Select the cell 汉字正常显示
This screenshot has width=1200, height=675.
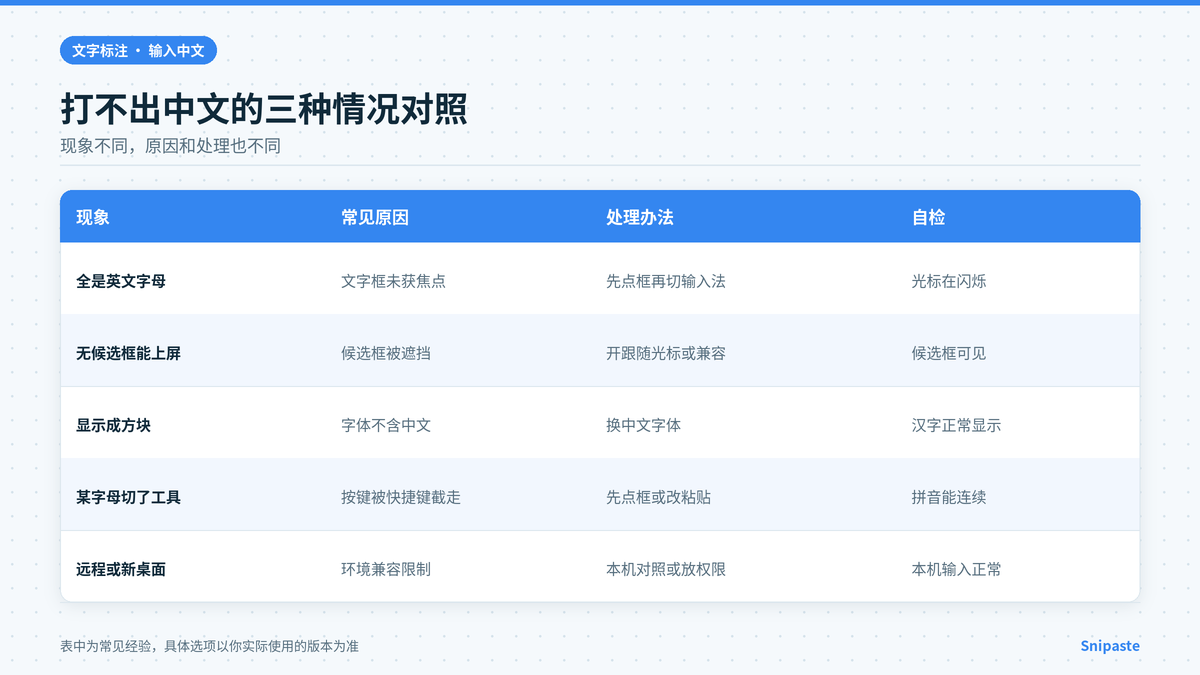tap(957, 425)
